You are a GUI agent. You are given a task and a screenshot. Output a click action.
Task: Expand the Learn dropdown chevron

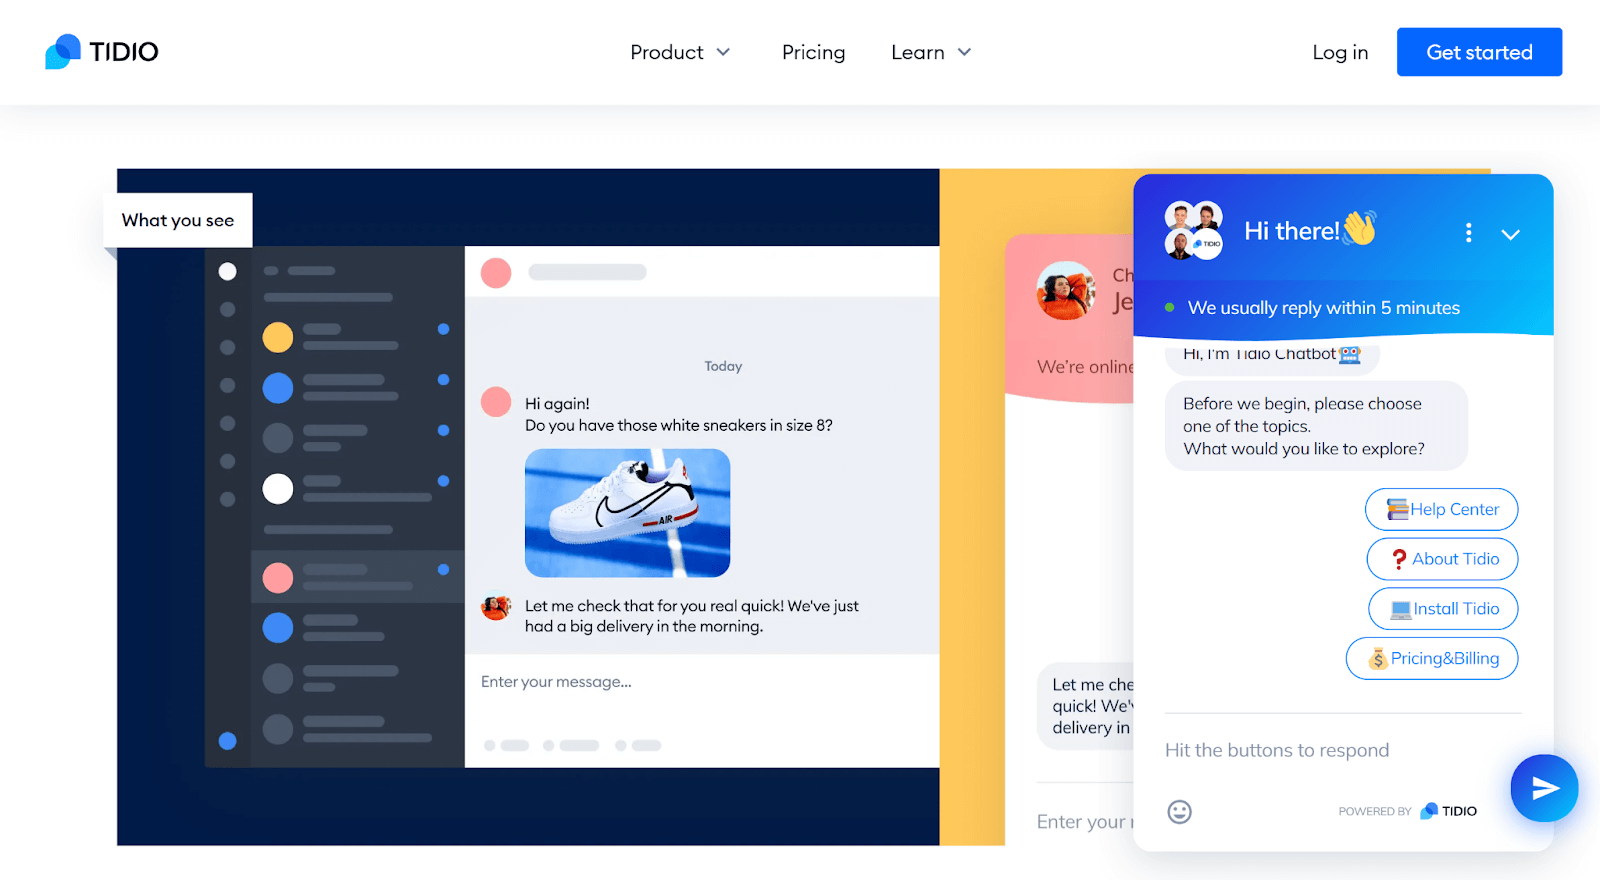[x=964, y=52]
